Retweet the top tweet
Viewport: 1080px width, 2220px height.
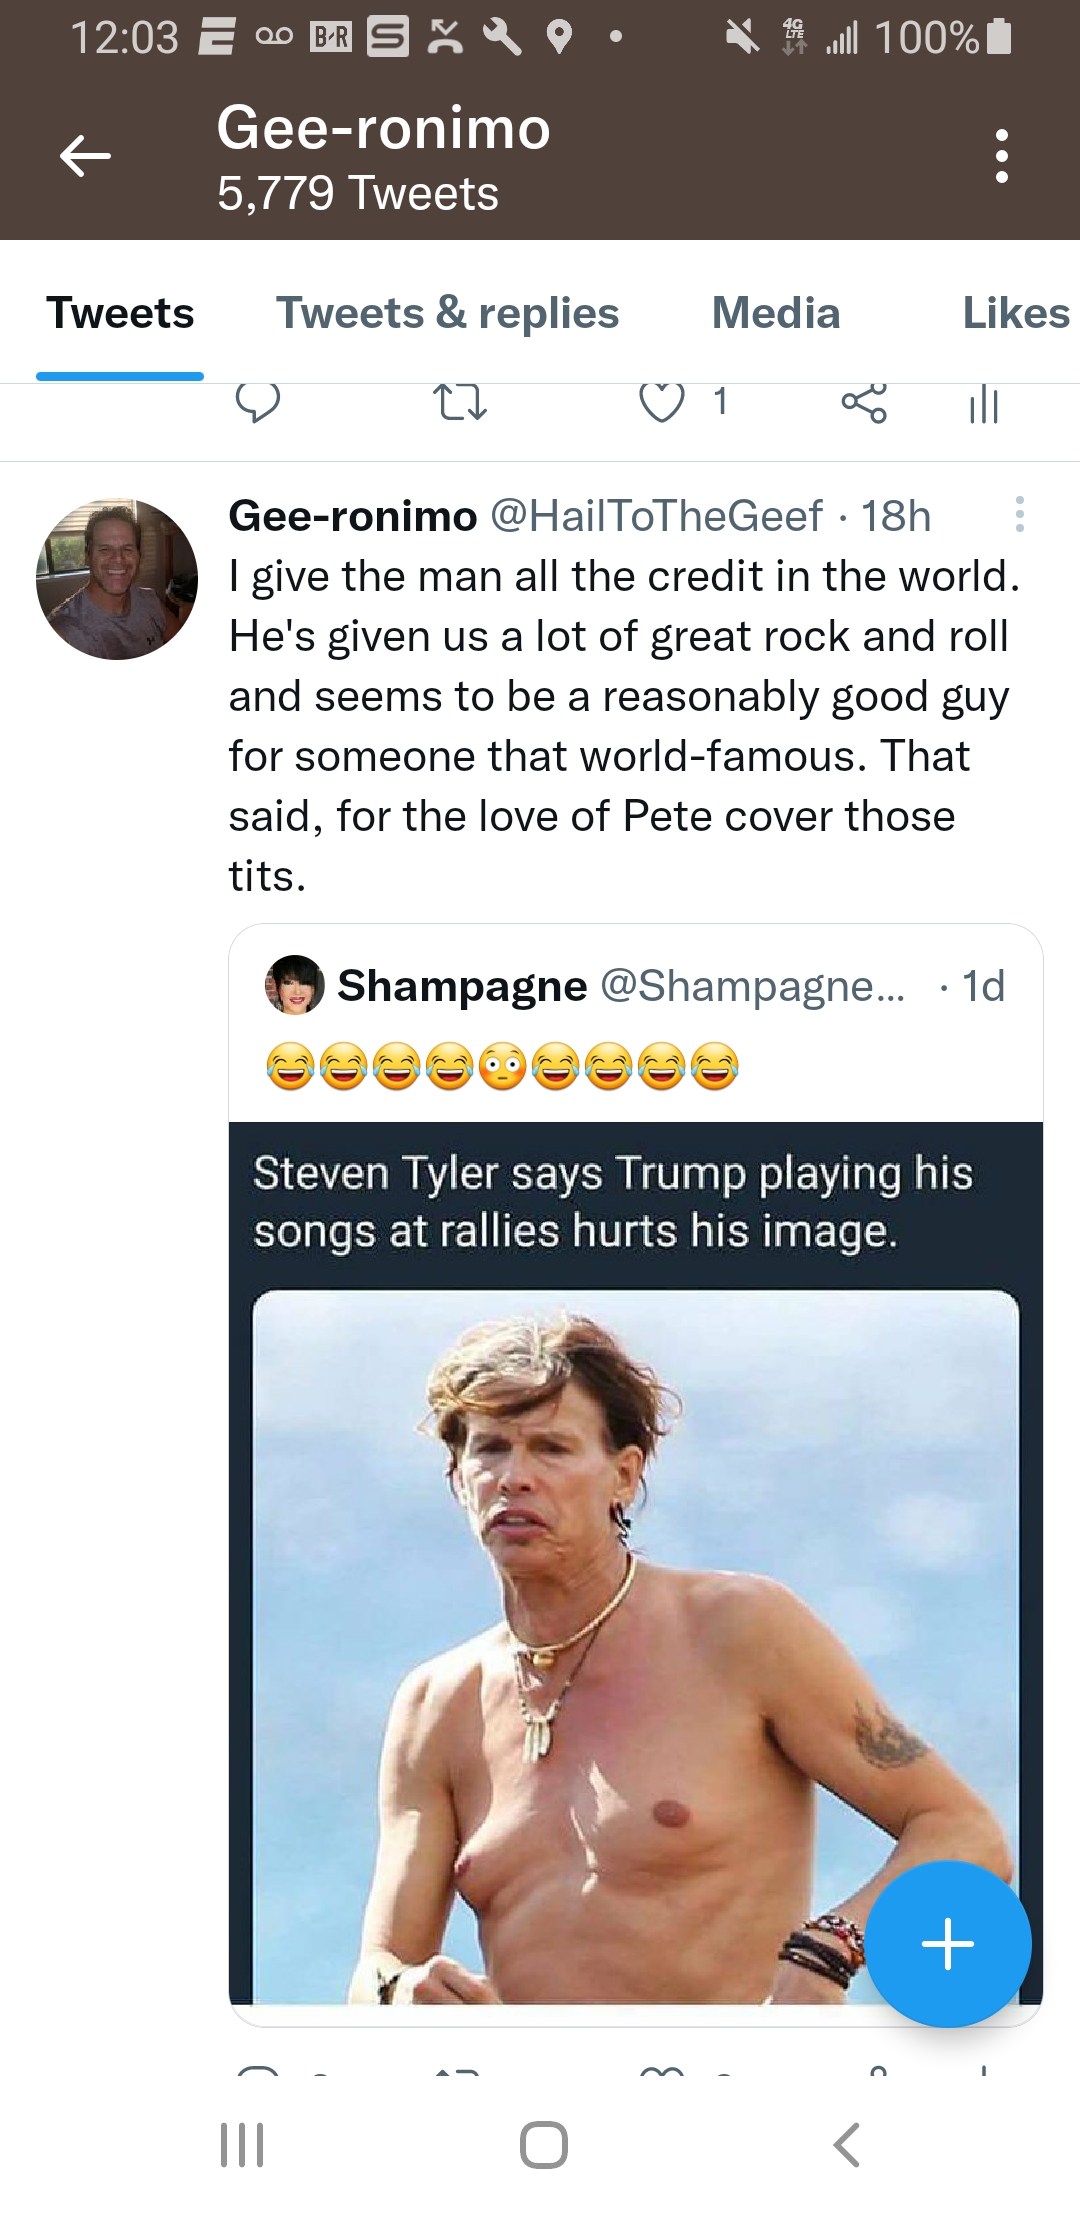click(x=460, y=403)
